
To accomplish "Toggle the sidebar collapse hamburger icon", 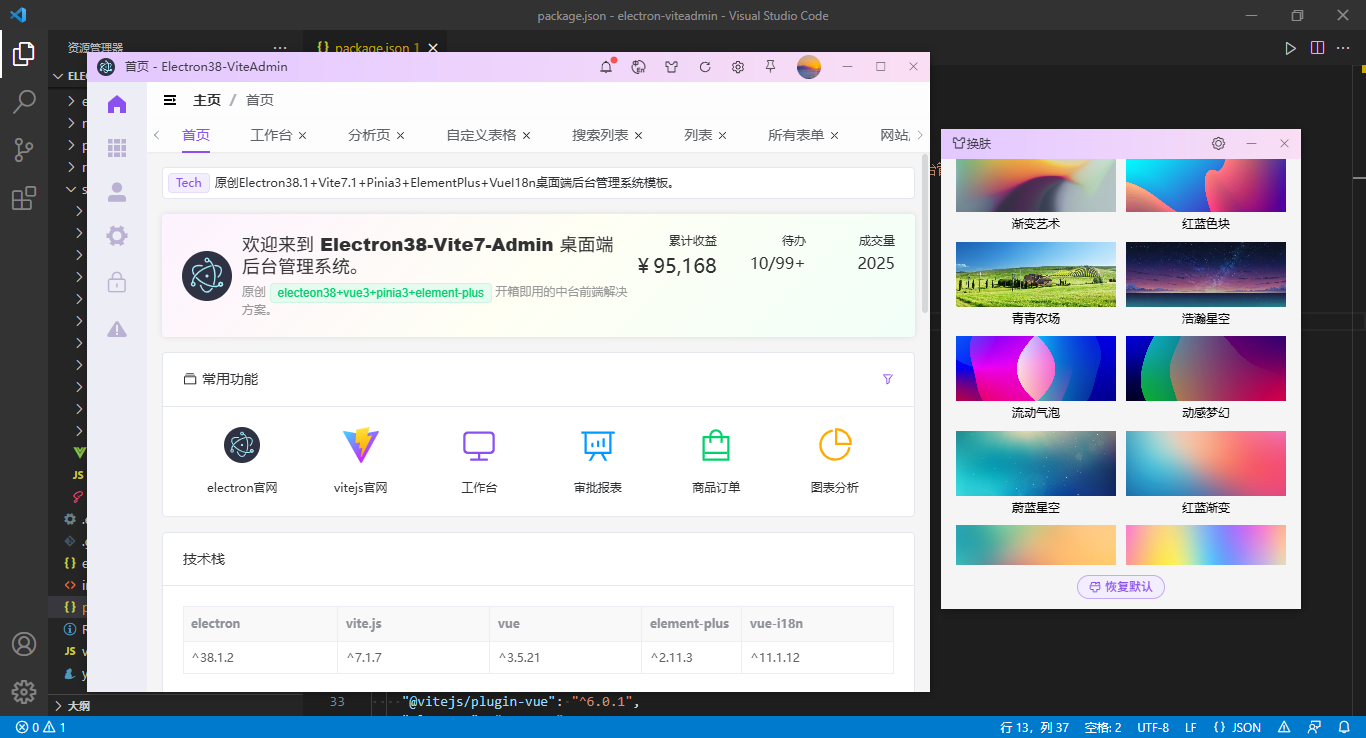I will [171, 100].
